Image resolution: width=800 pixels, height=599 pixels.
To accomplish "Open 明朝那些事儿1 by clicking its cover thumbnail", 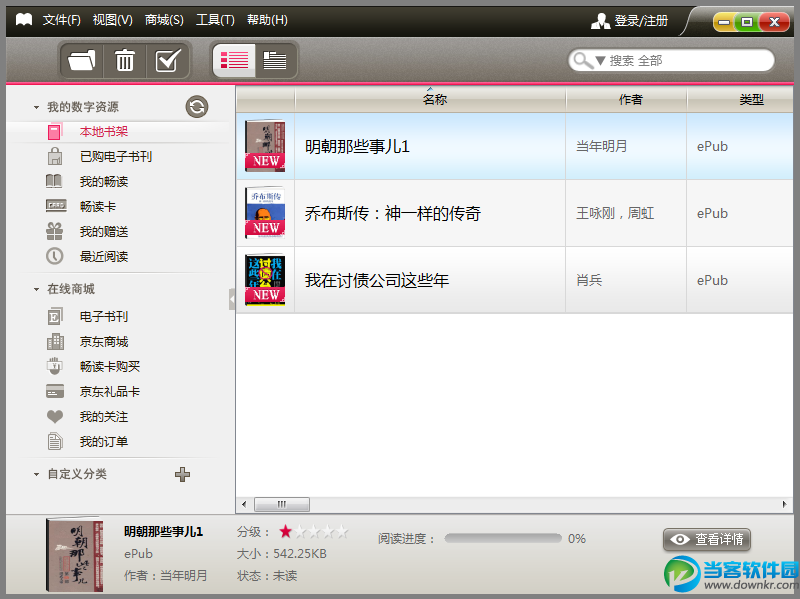I will (264, 146).
